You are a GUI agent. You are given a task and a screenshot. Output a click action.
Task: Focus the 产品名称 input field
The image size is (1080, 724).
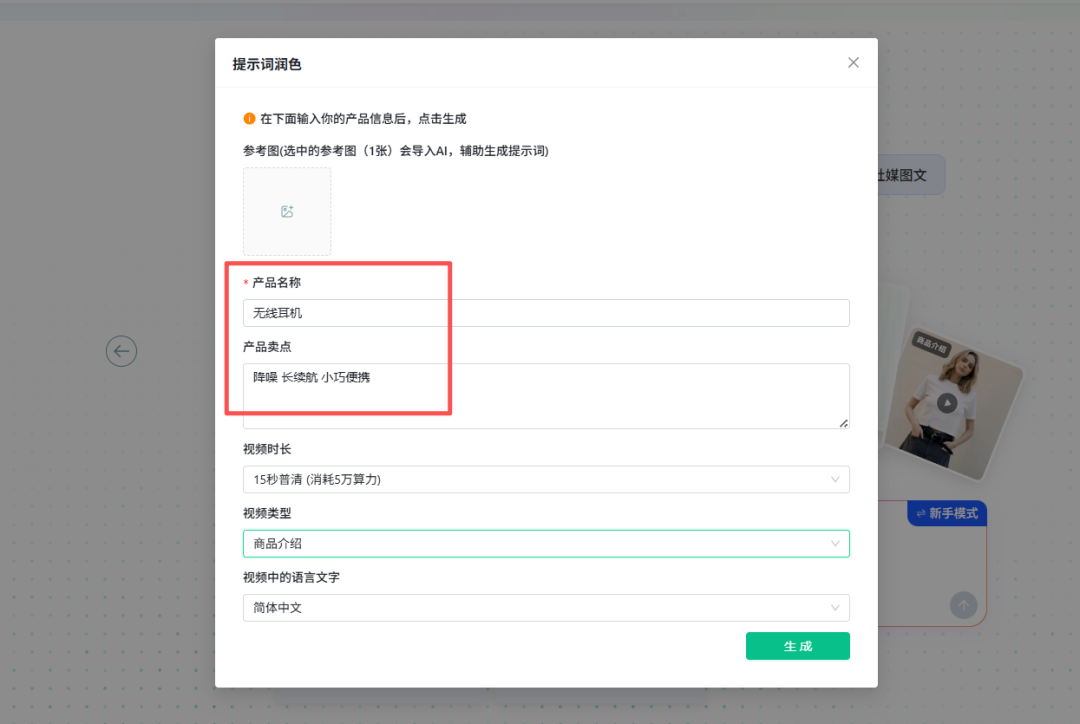point(545,313)
